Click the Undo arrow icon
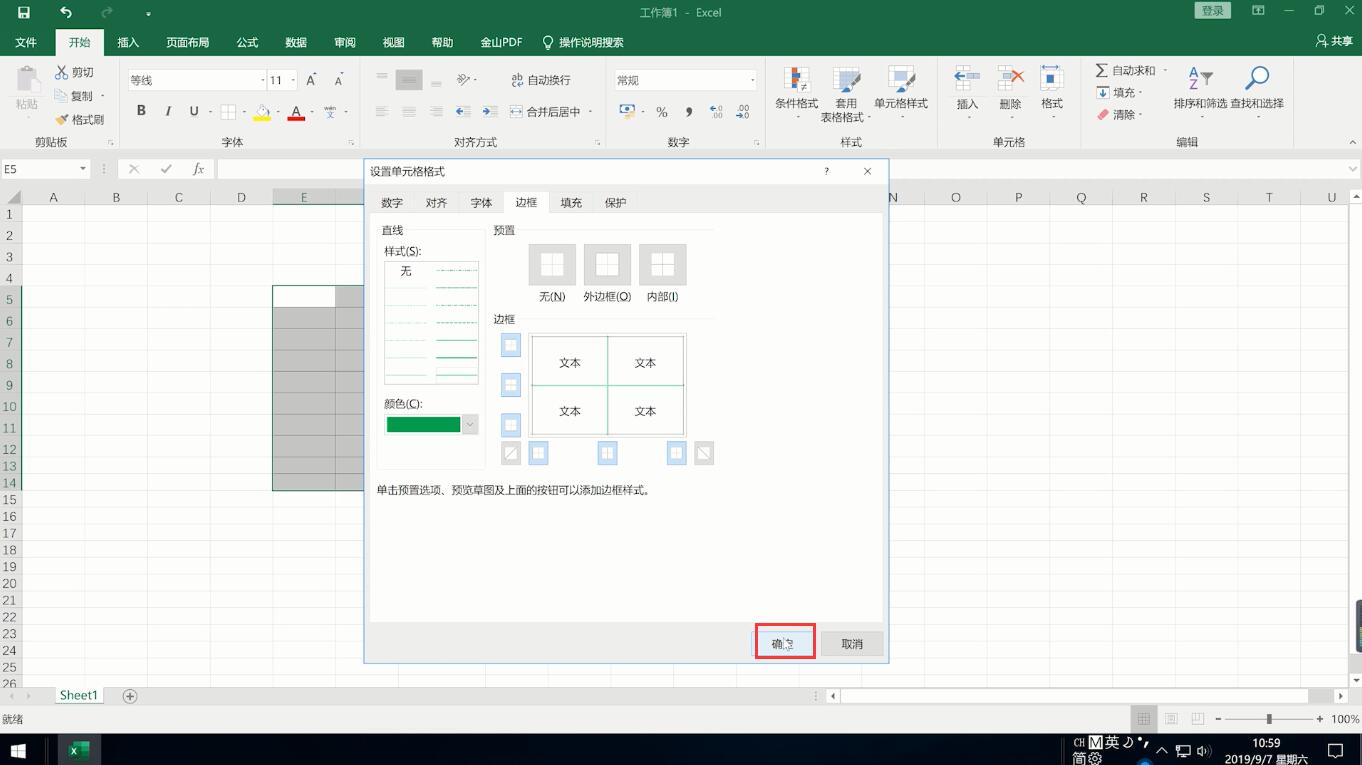Screen dimensions: 1362x765 66,13
